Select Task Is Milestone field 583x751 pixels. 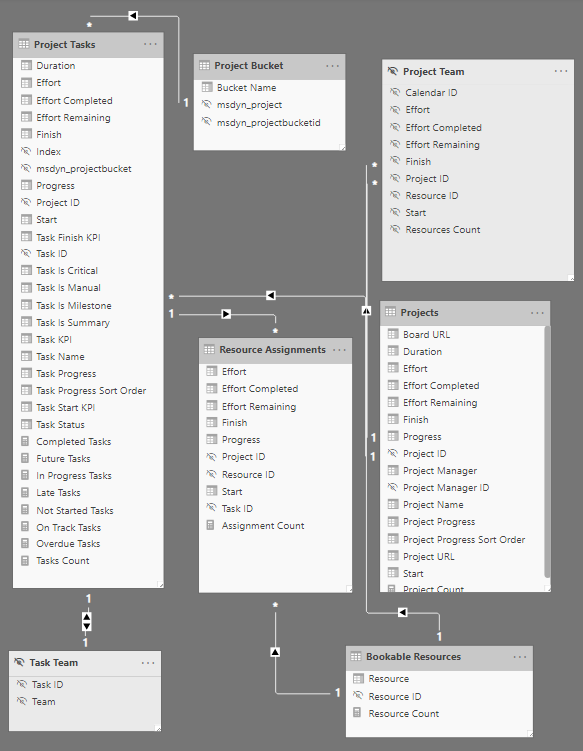point(74,306)
